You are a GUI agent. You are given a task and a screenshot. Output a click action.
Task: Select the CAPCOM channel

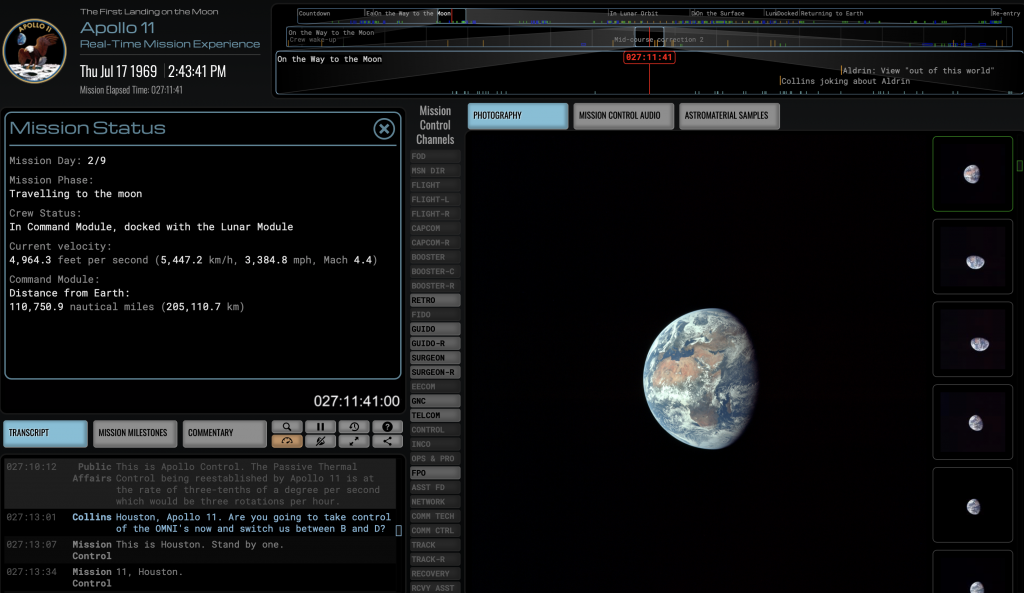point(435,228)
